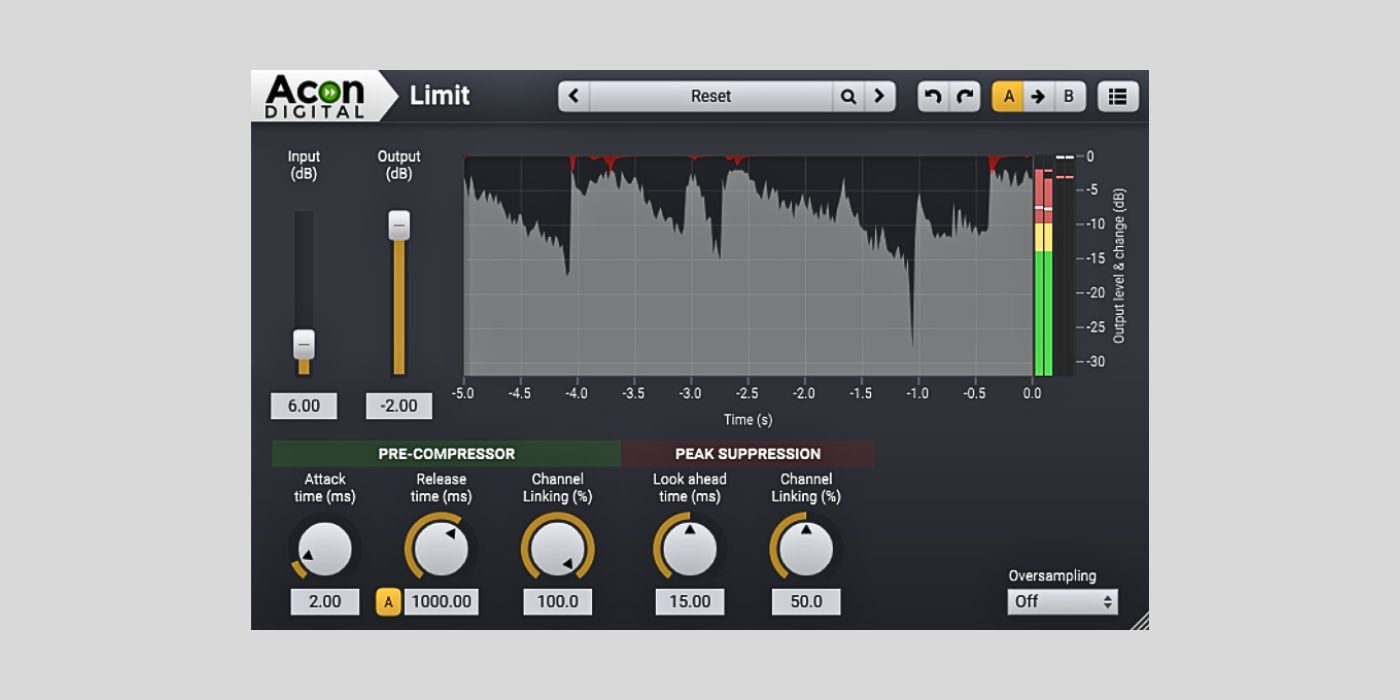The image size is (1400, 700).
Task: Open preset search magnifier icon
Action: tap(848, 96)
